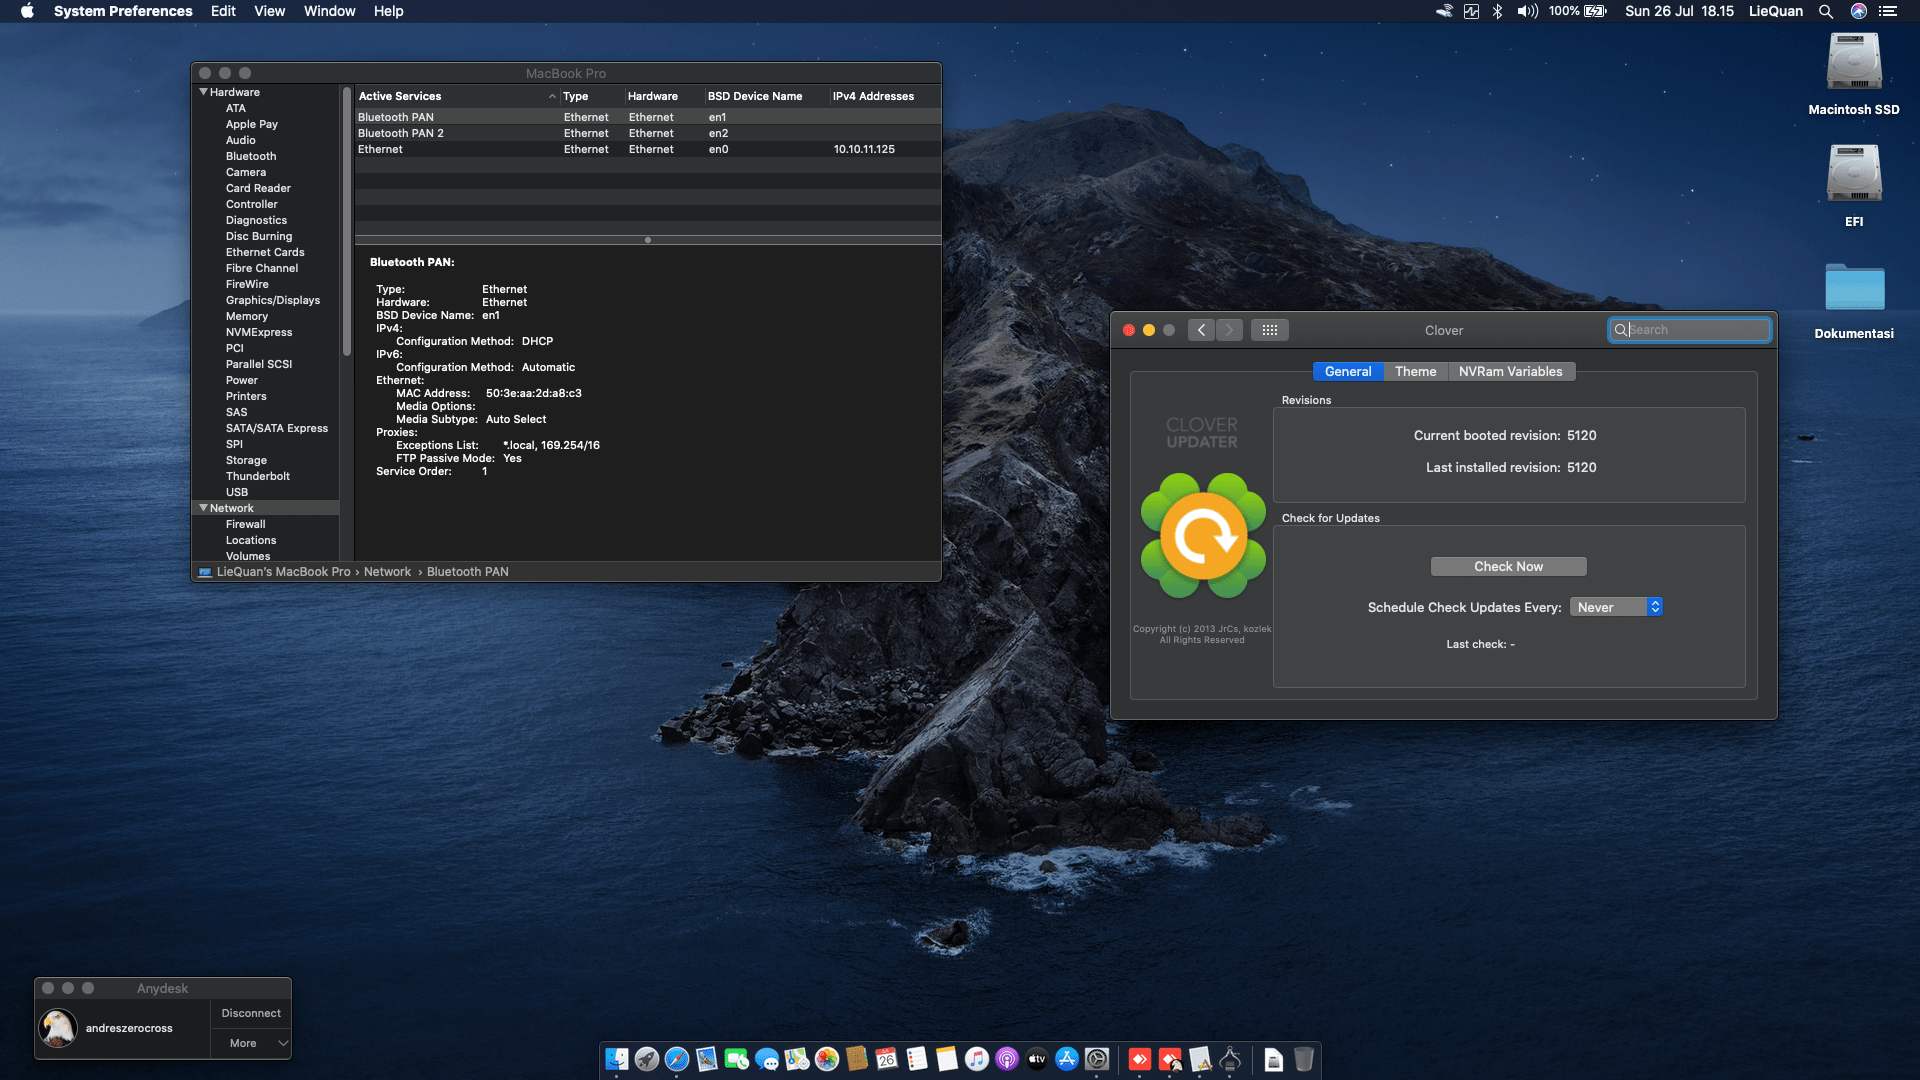Select Graphics/Displays in the Hardware list
1920x1080 pixels.
click(273, 300)
